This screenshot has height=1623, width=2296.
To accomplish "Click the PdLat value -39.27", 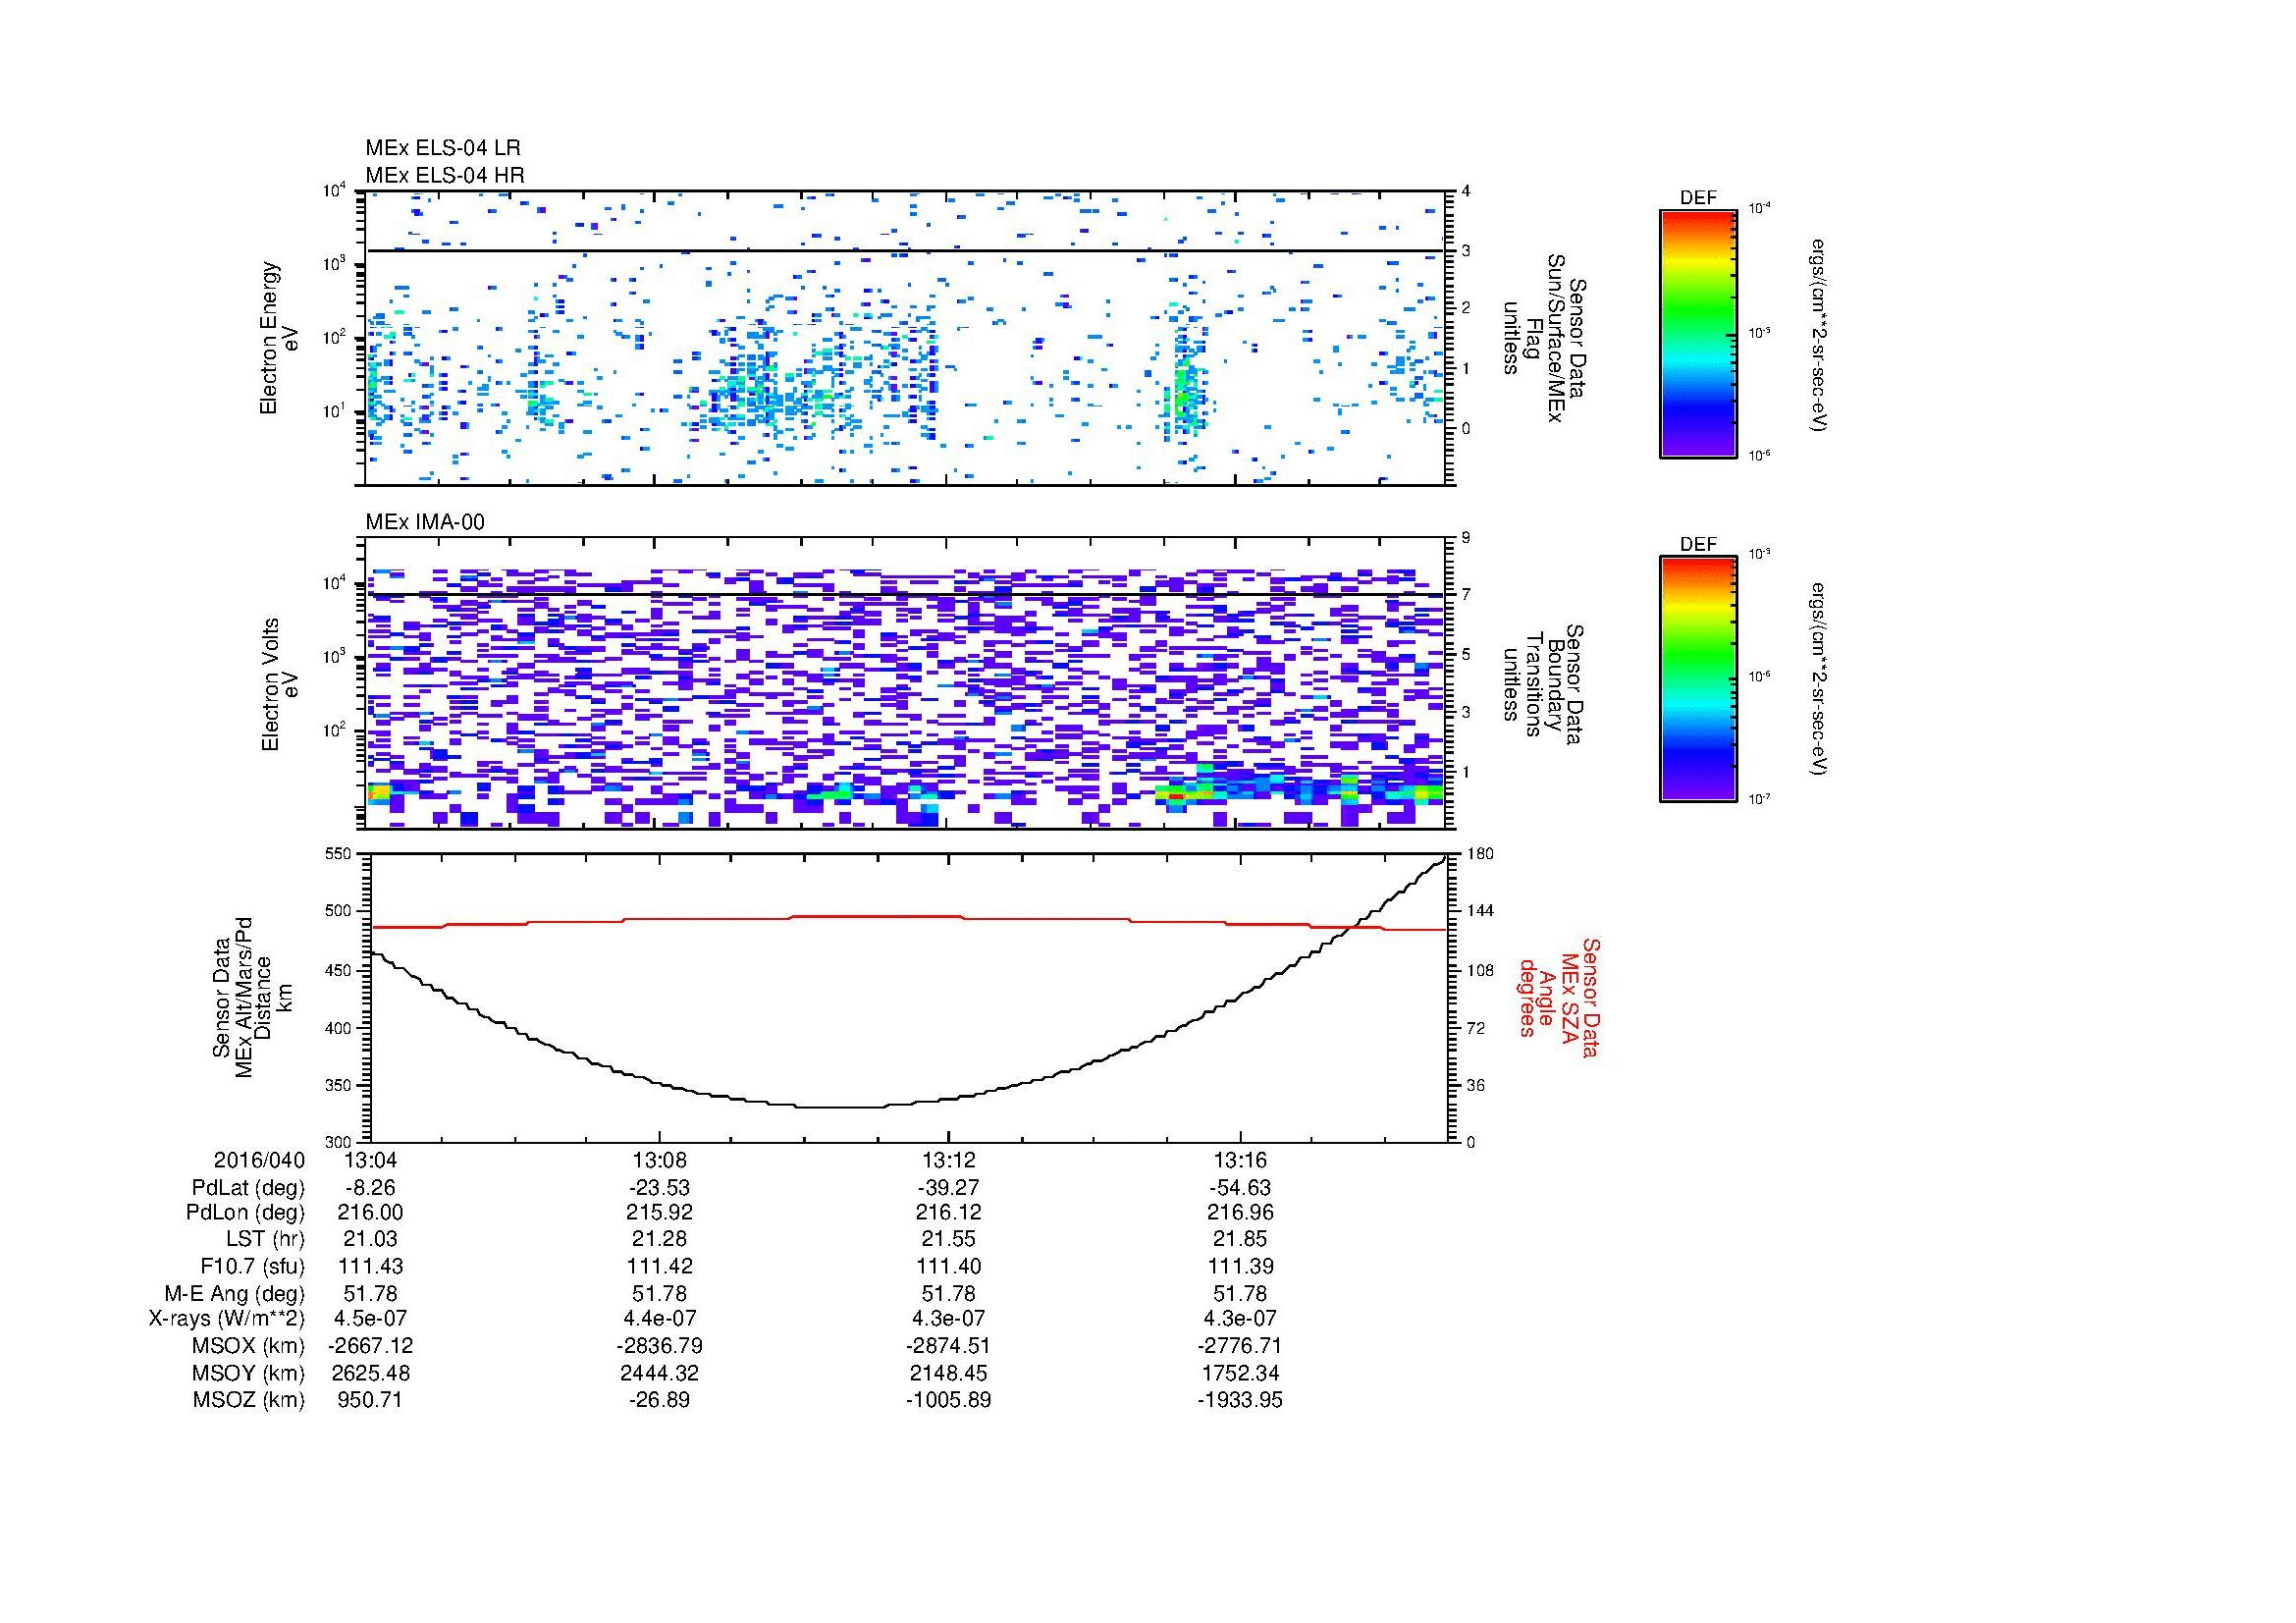I will (x=949, y=1188).
